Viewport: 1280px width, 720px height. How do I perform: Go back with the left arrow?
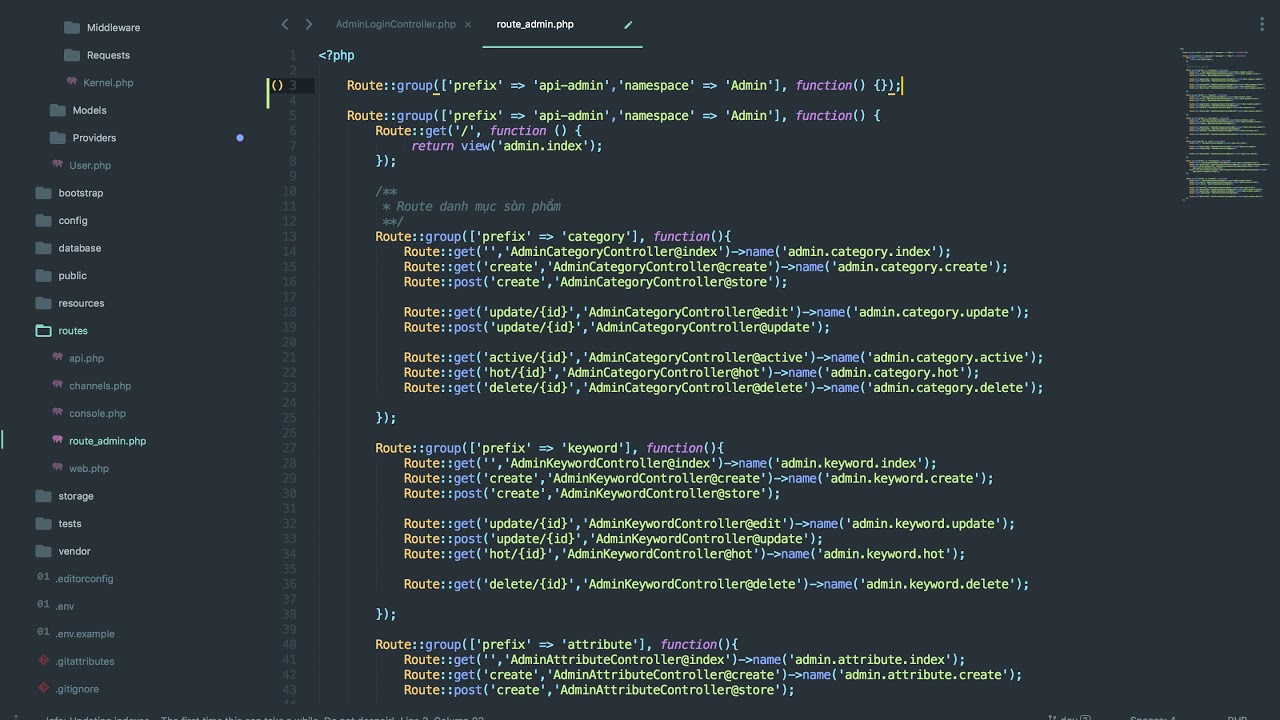pos(285,24)
